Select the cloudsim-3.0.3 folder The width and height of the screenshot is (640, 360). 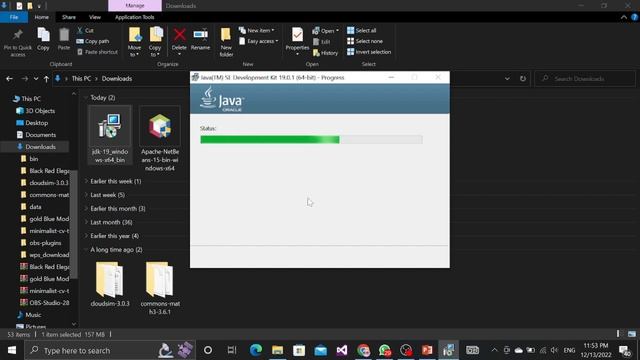(110, 283)
